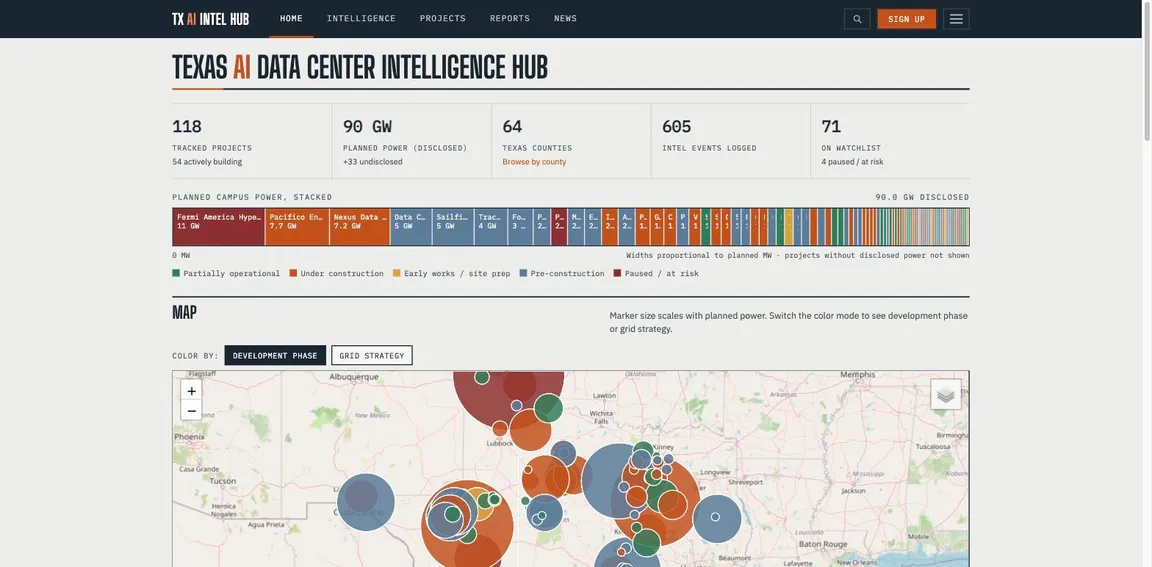Select large blue marker near El Paso
Screen dimensions: 1152x567
(366, 502)
